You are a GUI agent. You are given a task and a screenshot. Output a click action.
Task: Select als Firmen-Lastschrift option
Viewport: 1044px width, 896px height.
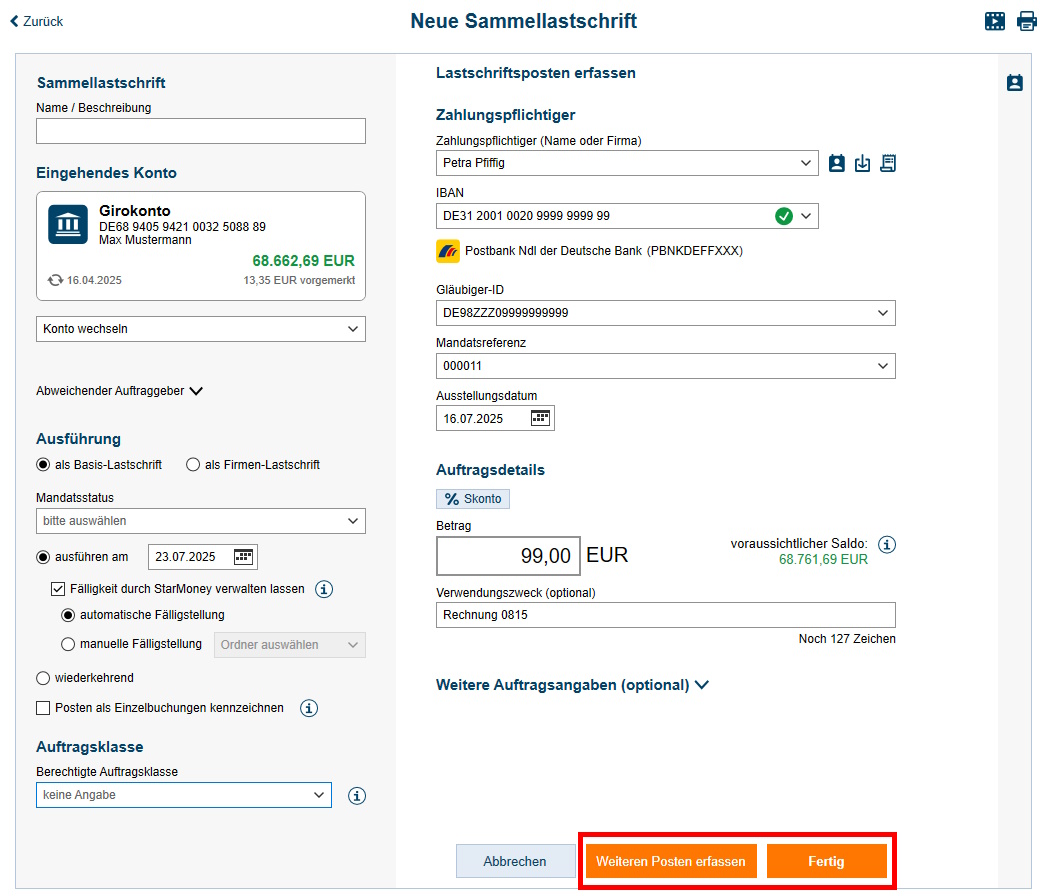tap(193, 465)
